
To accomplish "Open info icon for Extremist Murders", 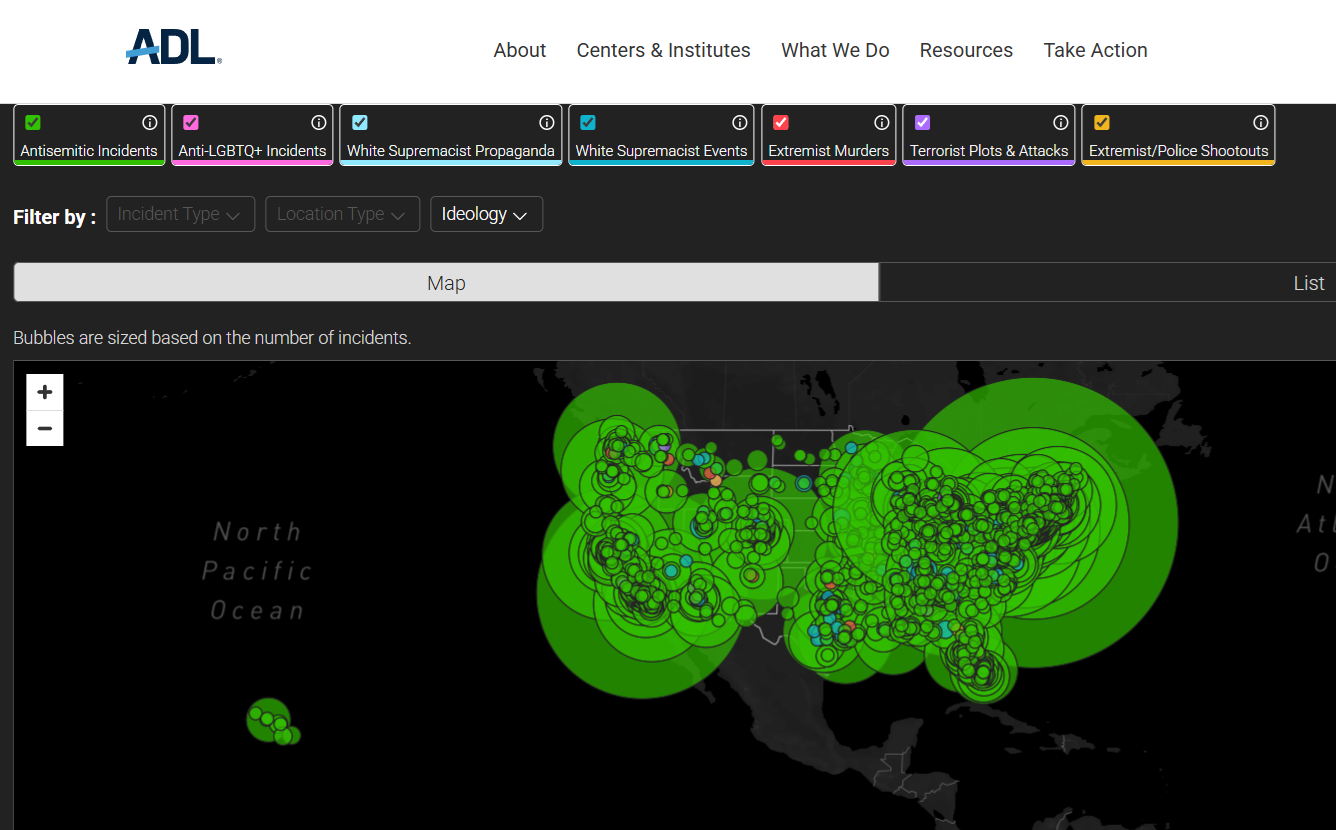I will (x=882, y=123).
